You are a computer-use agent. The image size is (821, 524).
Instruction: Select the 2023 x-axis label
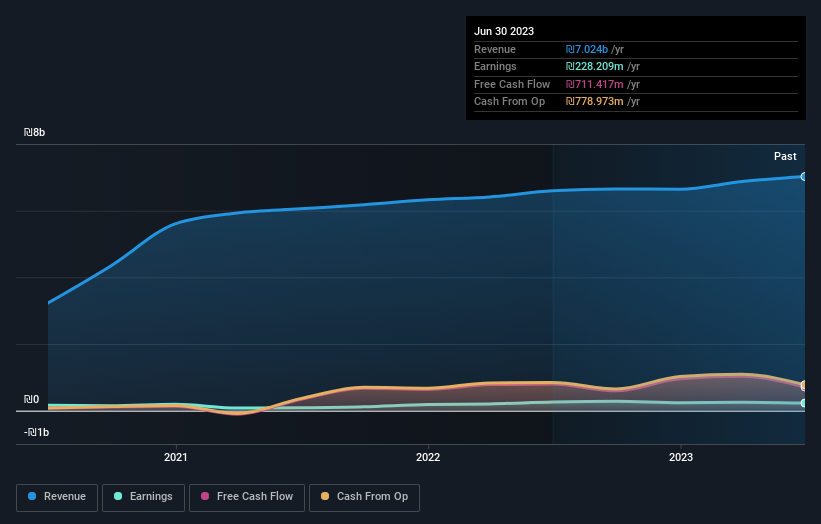pos(681,457)
